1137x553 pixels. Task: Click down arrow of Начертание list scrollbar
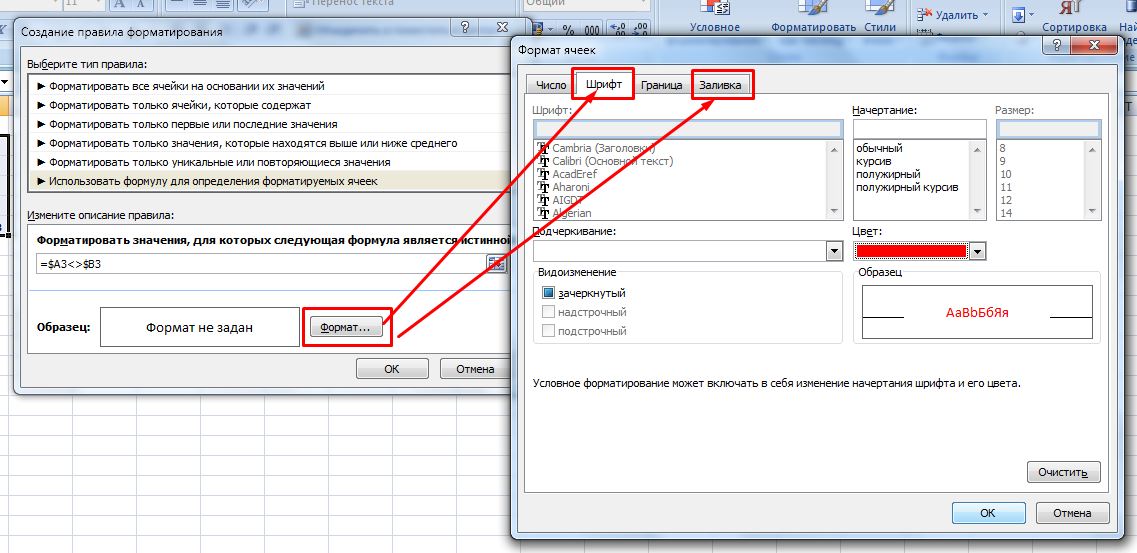(x=979, y=211)
